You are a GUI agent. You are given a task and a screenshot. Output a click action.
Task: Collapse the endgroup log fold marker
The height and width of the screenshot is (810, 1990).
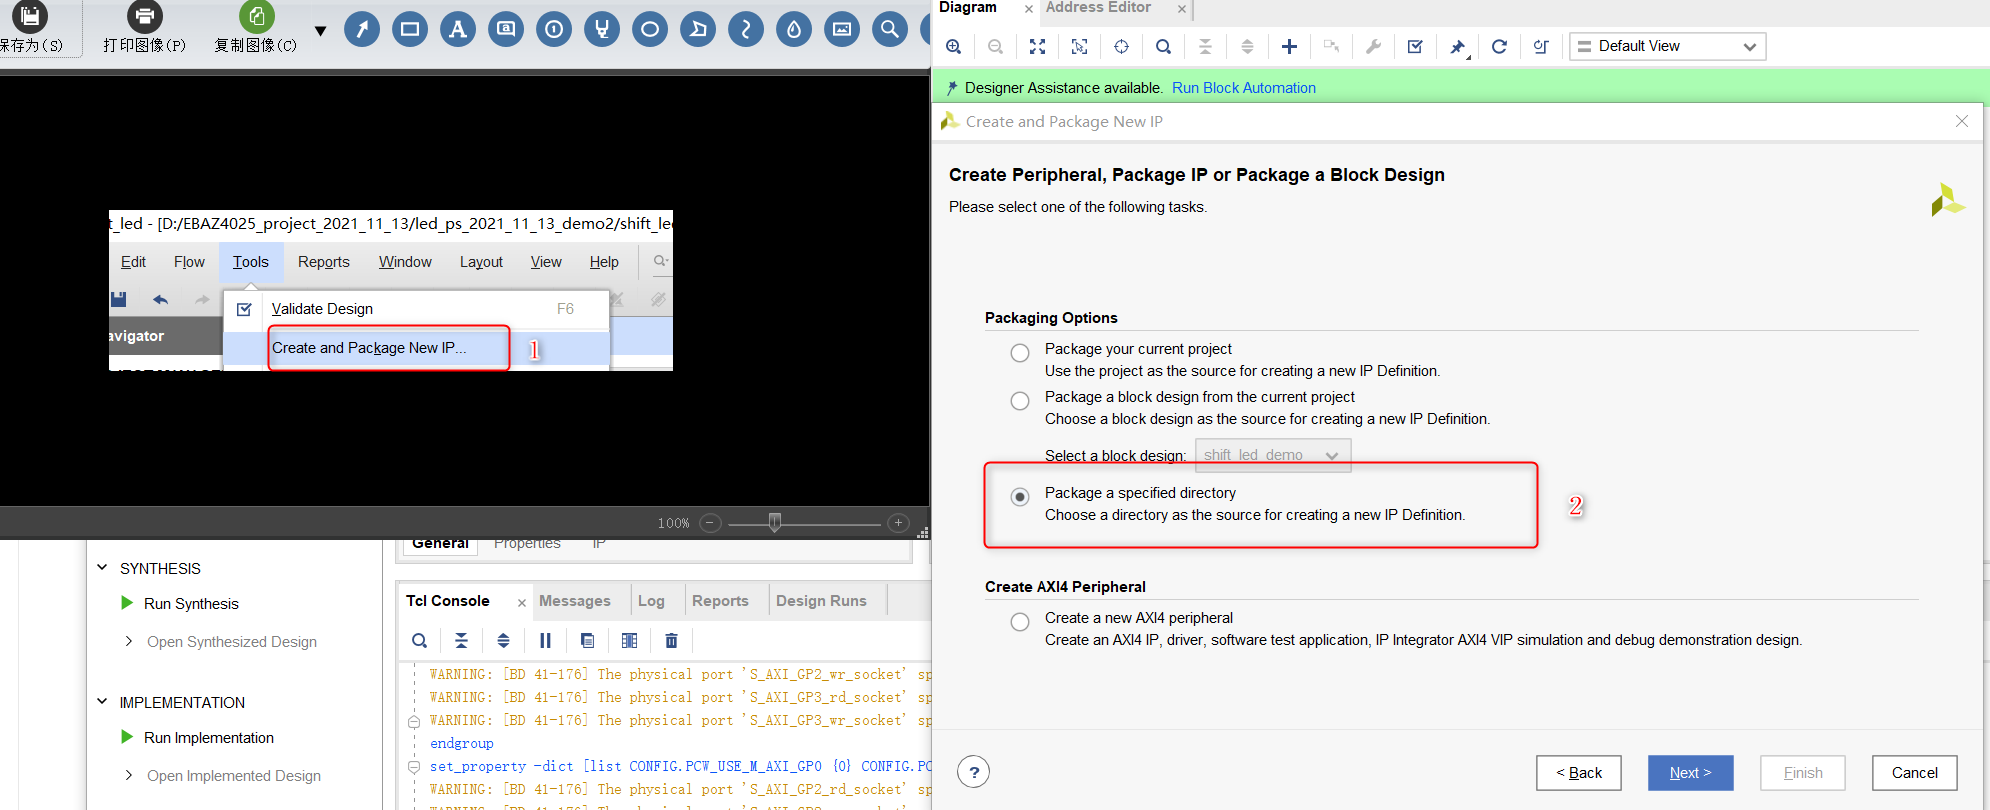point(413,721)
